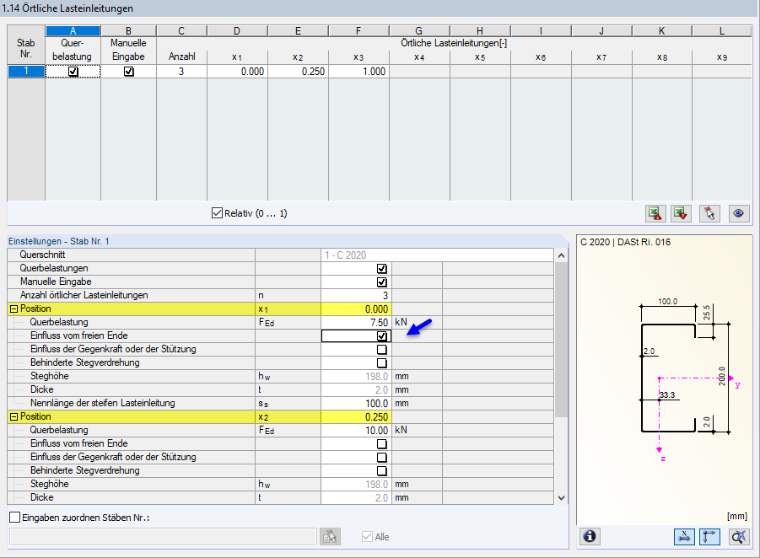Screen dimensions: 760x558
Task: Edit Position x2 value 0.250
Action: click(356, 417)
